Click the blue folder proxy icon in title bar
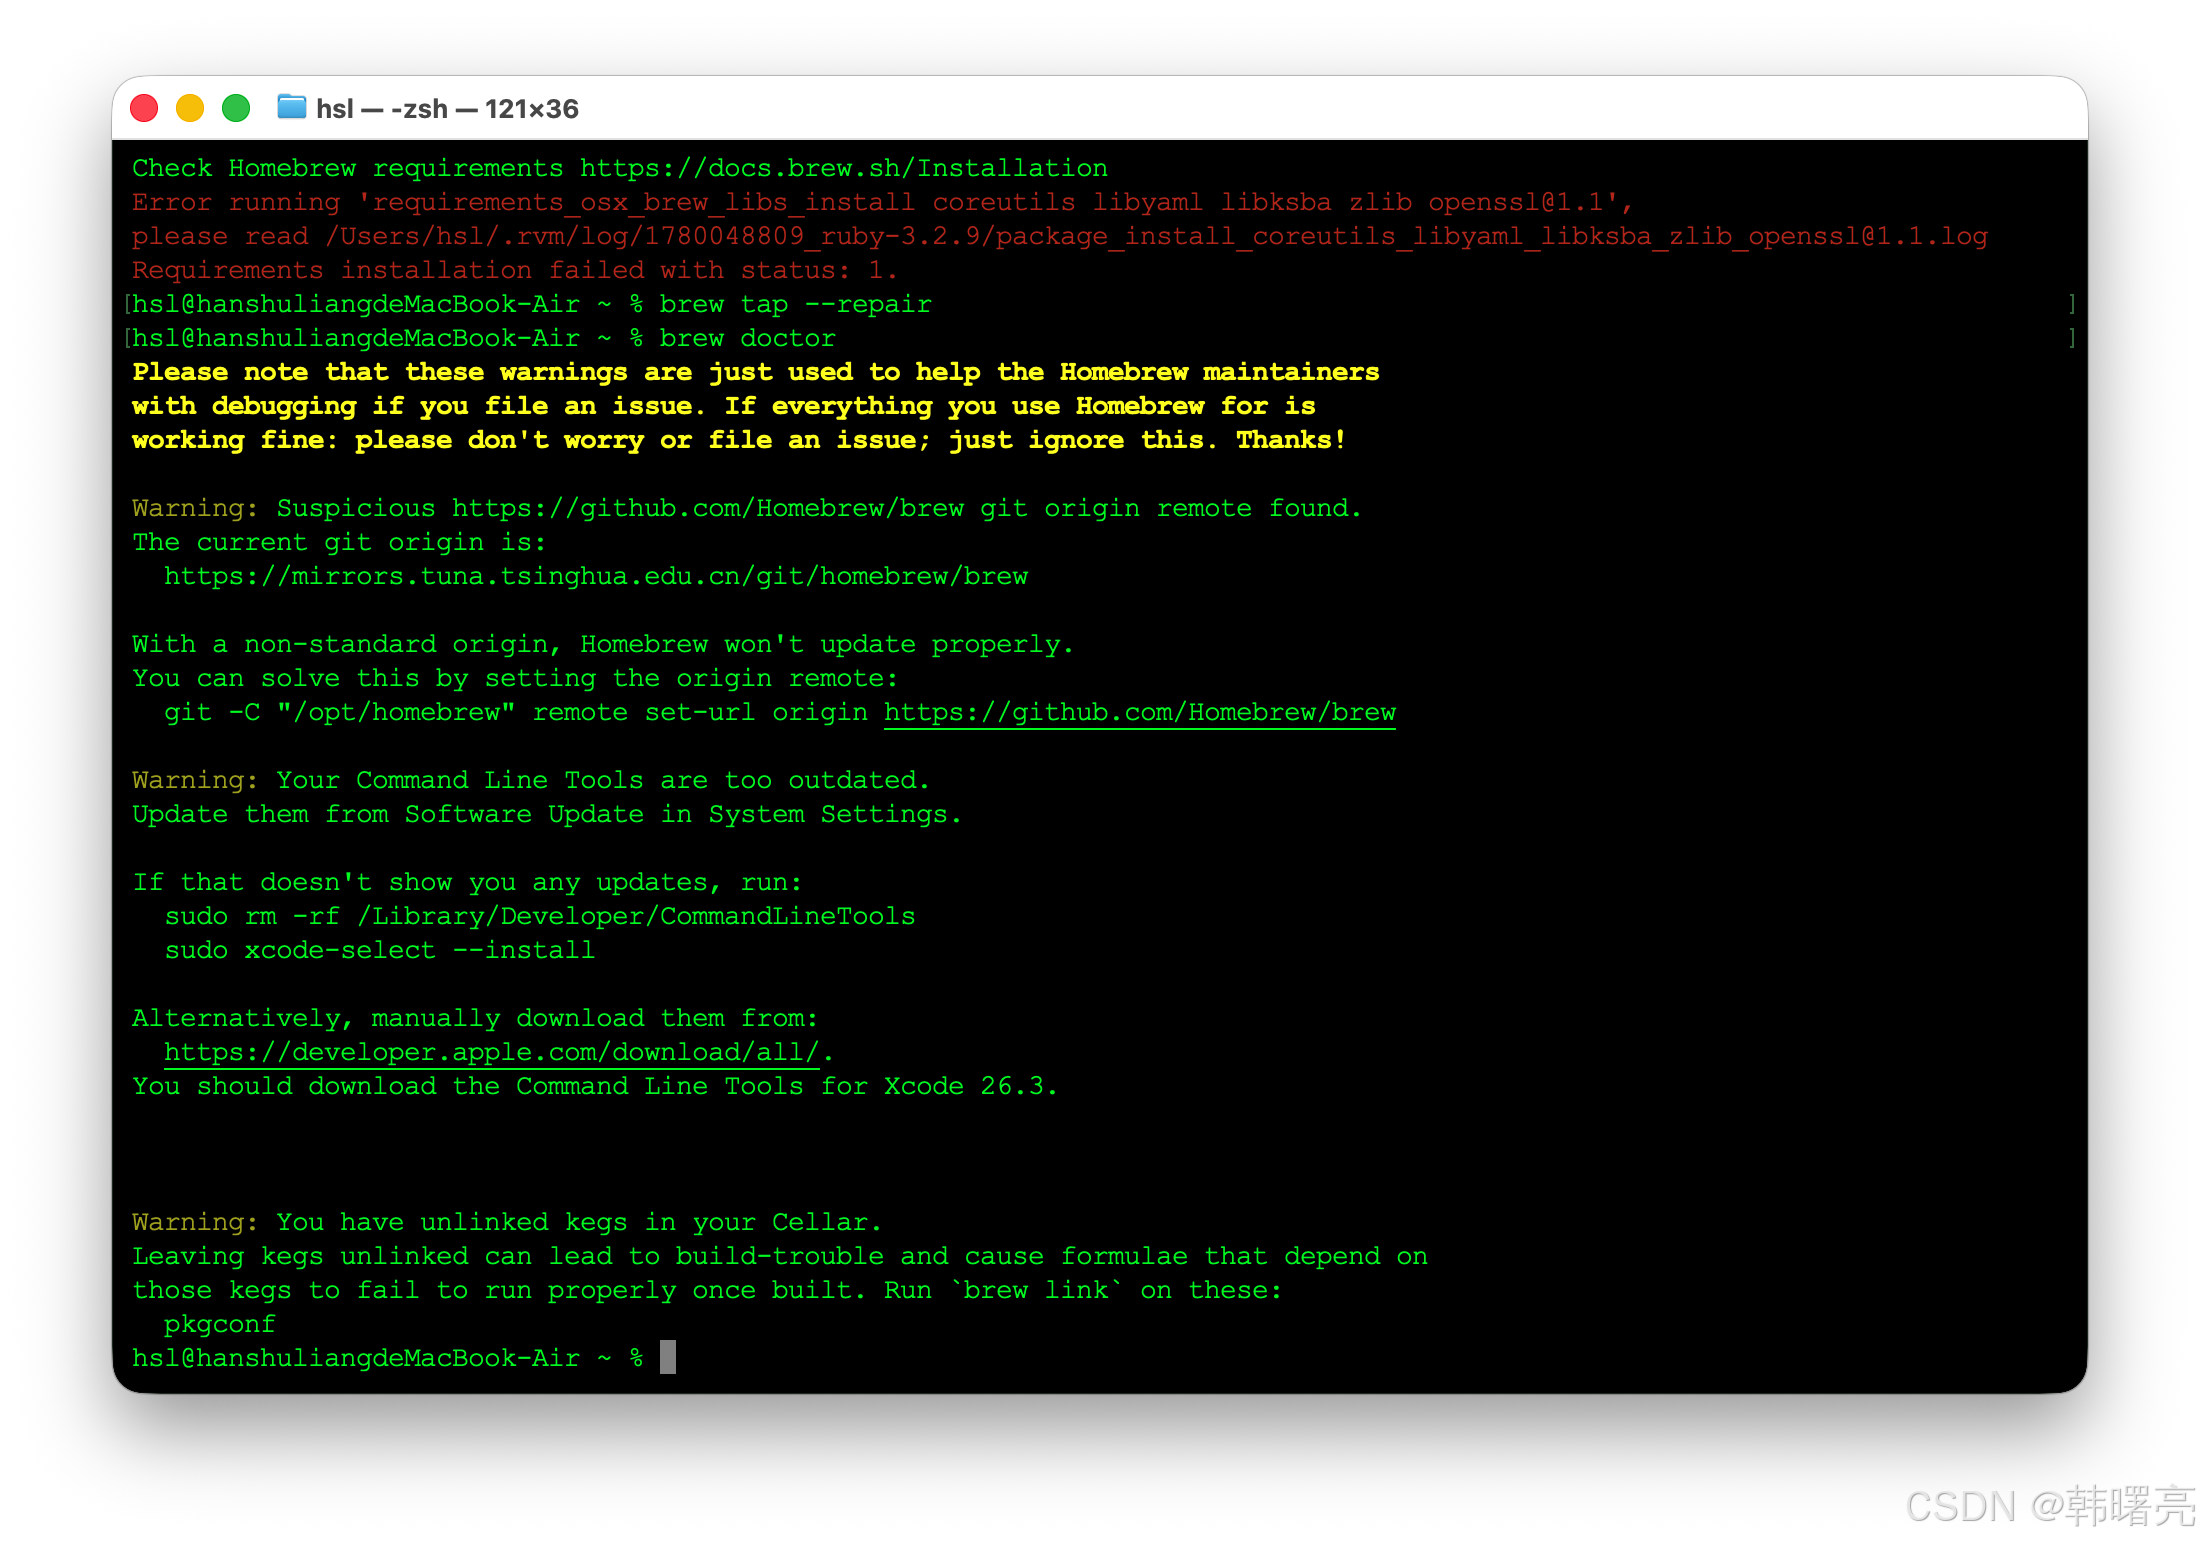Screen dimensions: 2200x1542 pos(291,107)
